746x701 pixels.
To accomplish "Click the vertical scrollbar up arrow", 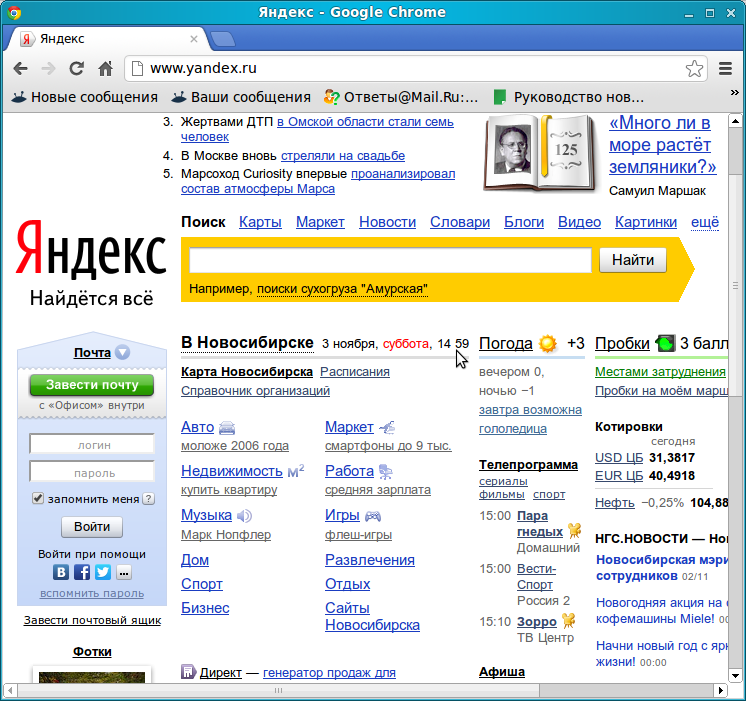I will pyautogui.click(x=735, y=121).
